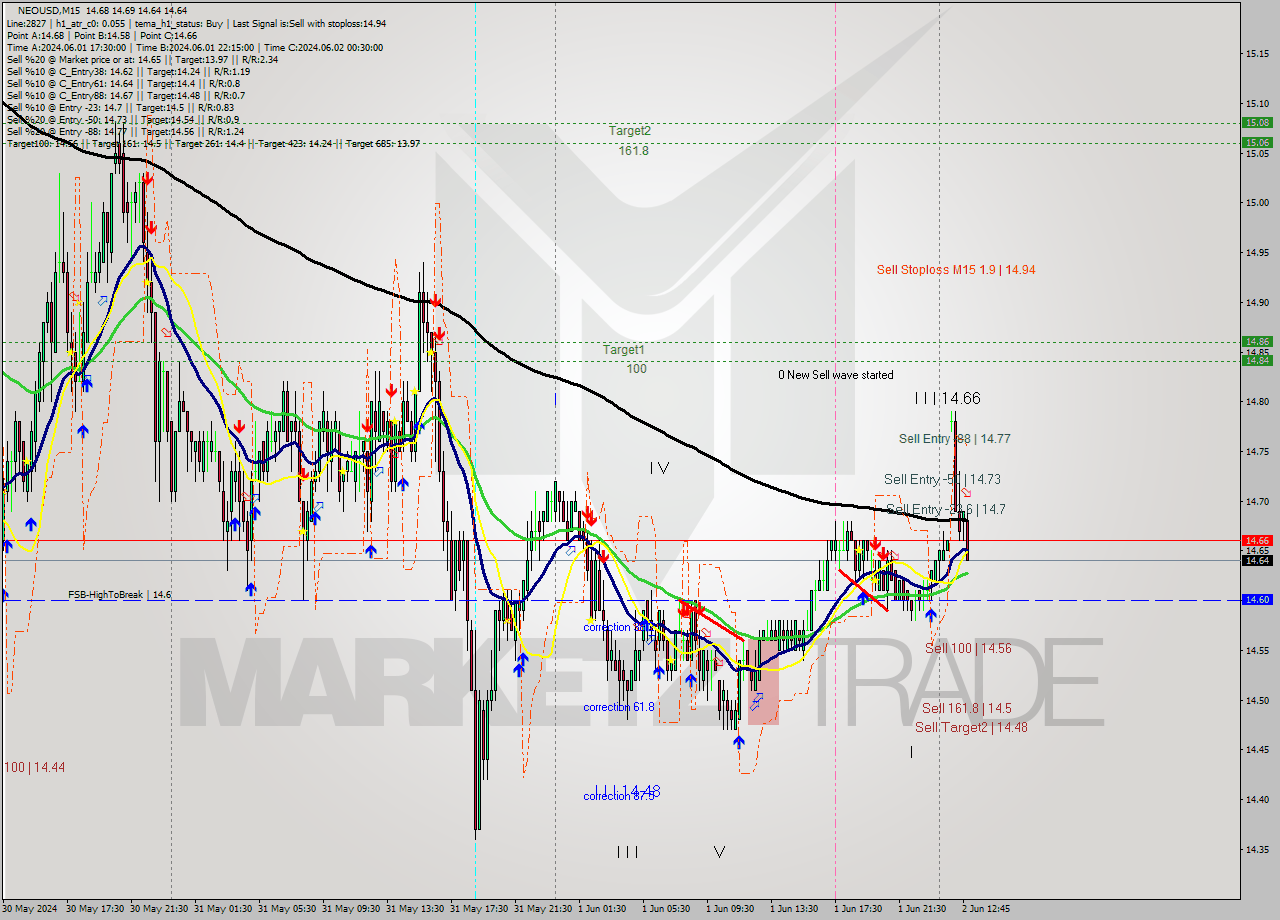The height and width of the screenshot is (920, 1280).
Task: Click the 'correction 87.5' label
Action: coord(619,796)
